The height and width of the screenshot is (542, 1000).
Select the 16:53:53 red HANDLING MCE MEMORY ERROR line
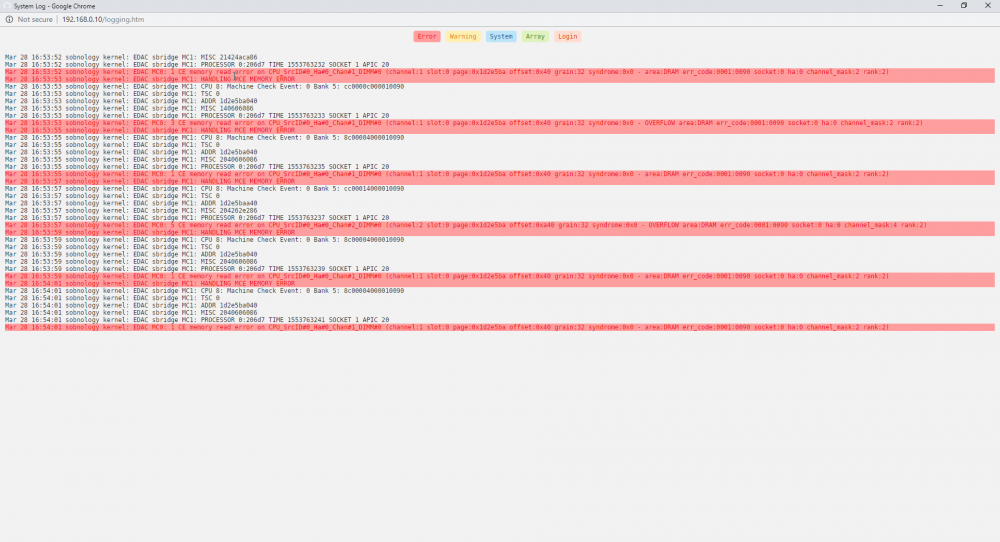[x=499, y=79]
